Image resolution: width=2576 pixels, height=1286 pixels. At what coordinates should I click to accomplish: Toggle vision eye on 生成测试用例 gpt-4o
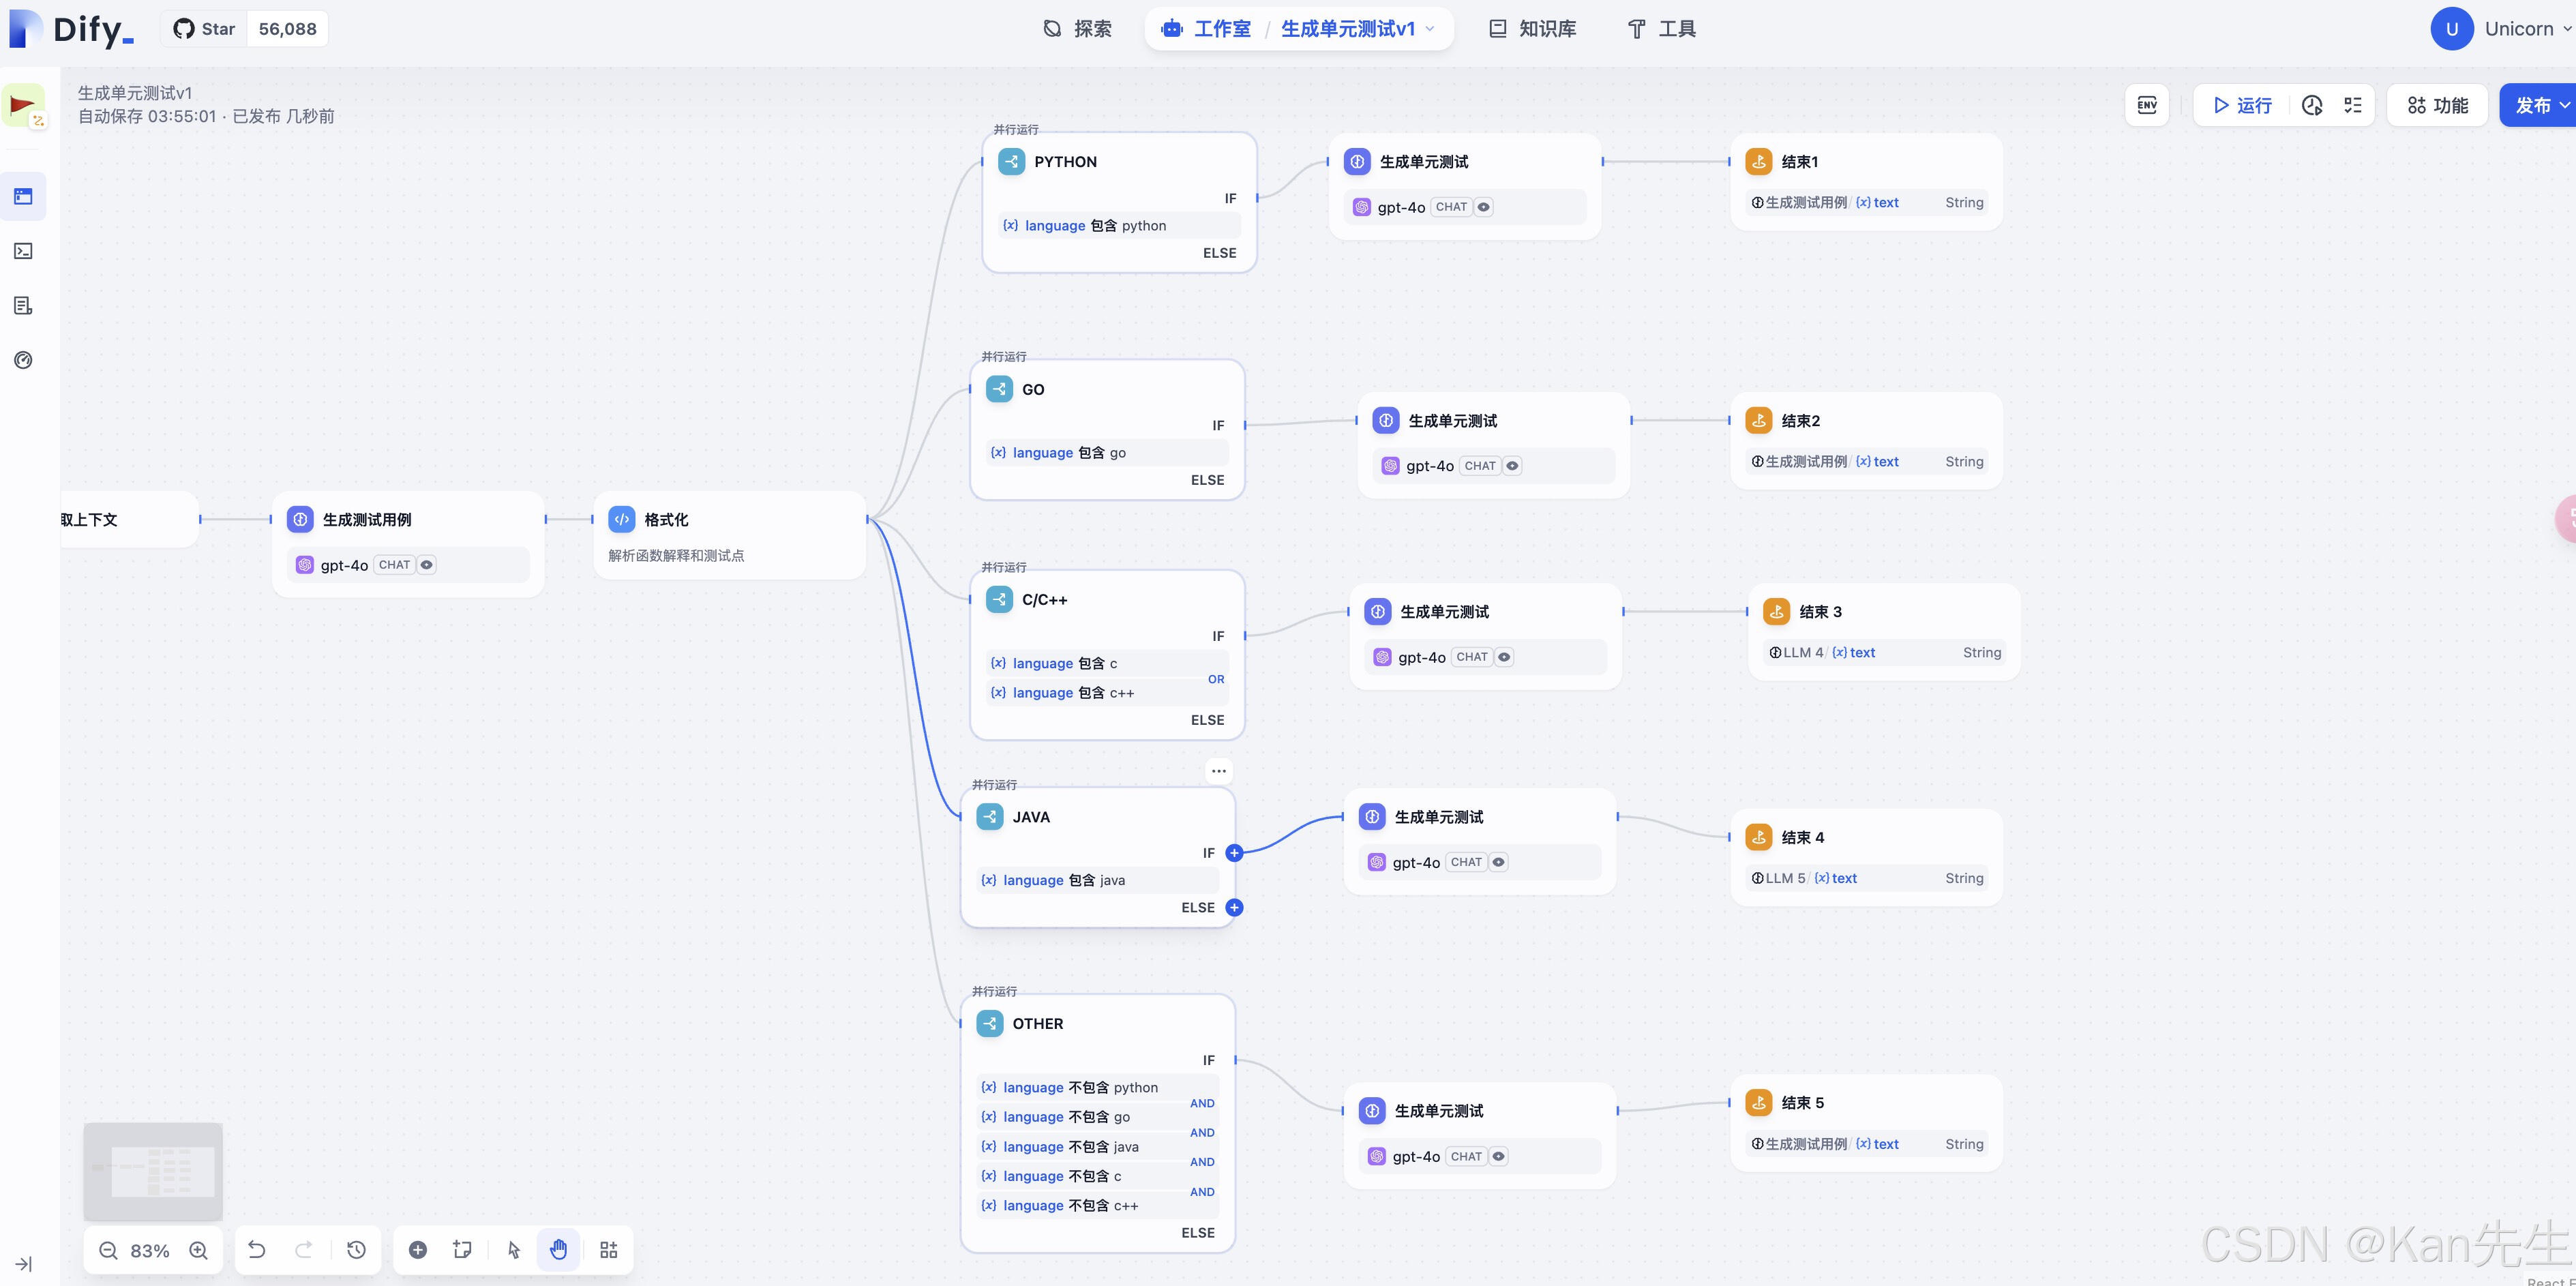(426, 565)
